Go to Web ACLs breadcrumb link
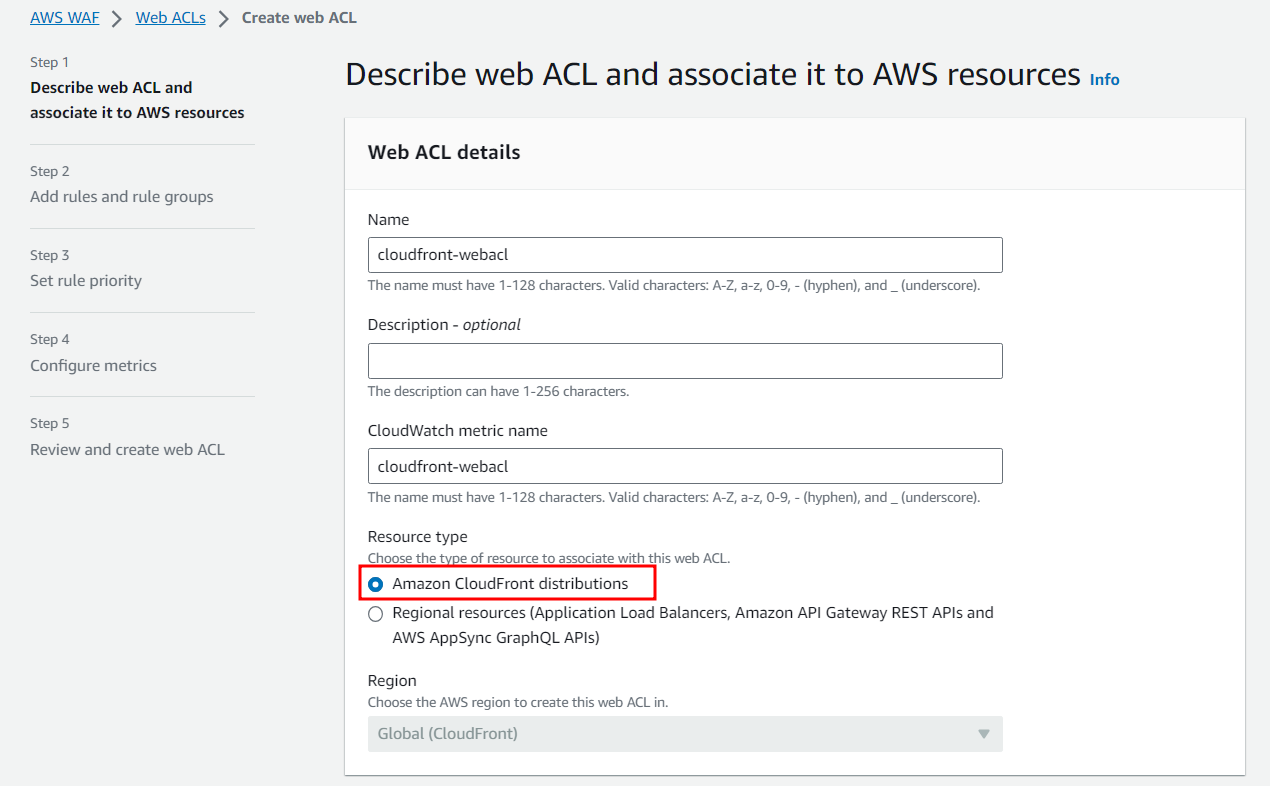This screenshot has width=1270, height=786. 171,17
